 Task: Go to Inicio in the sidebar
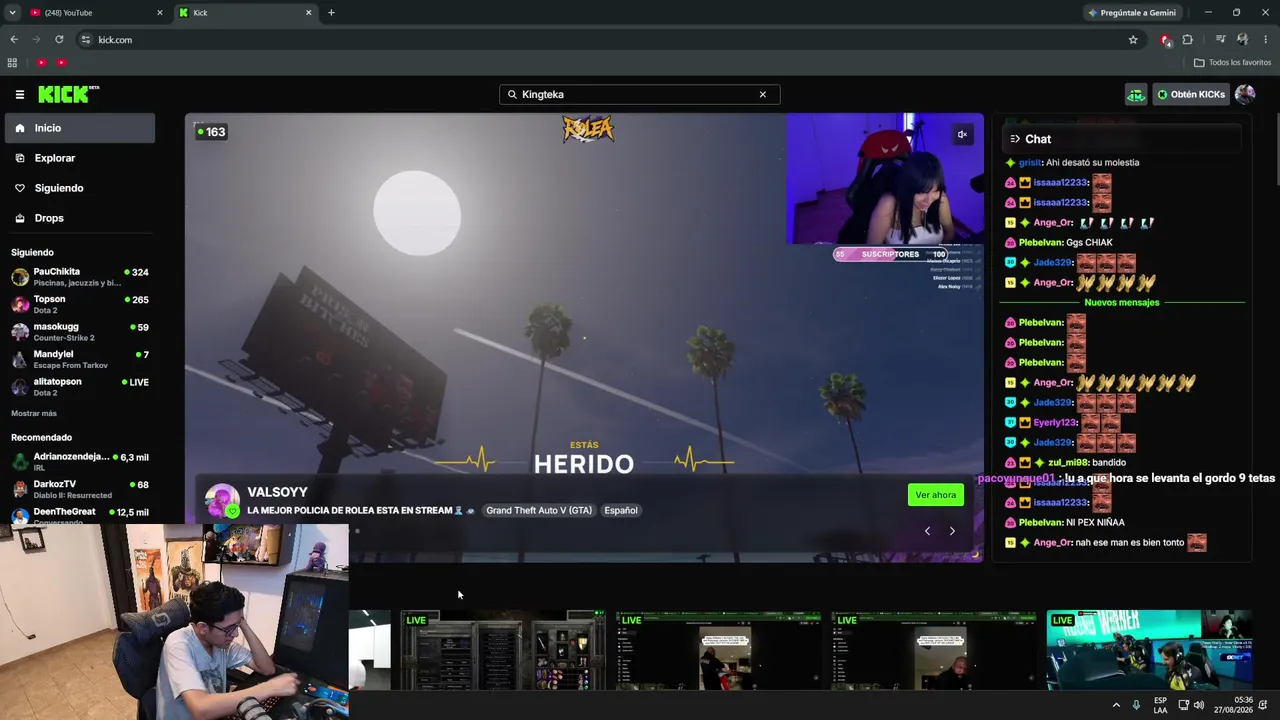80,128
